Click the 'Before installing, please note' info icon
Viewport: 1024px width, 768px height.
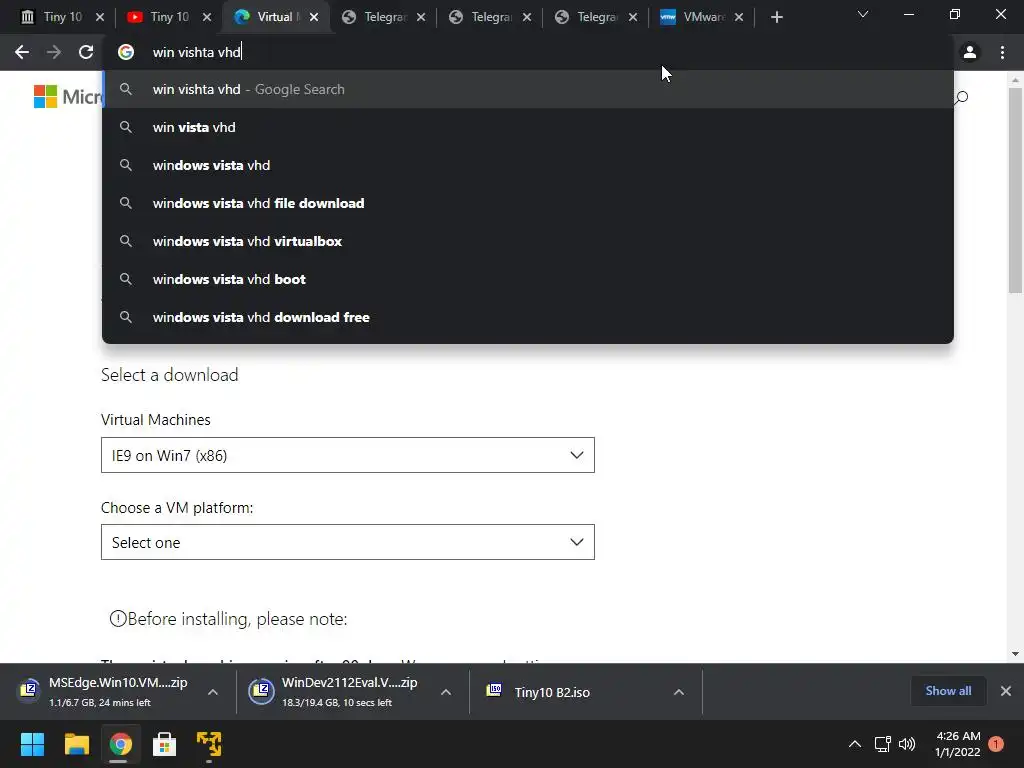tap(118, 618)
